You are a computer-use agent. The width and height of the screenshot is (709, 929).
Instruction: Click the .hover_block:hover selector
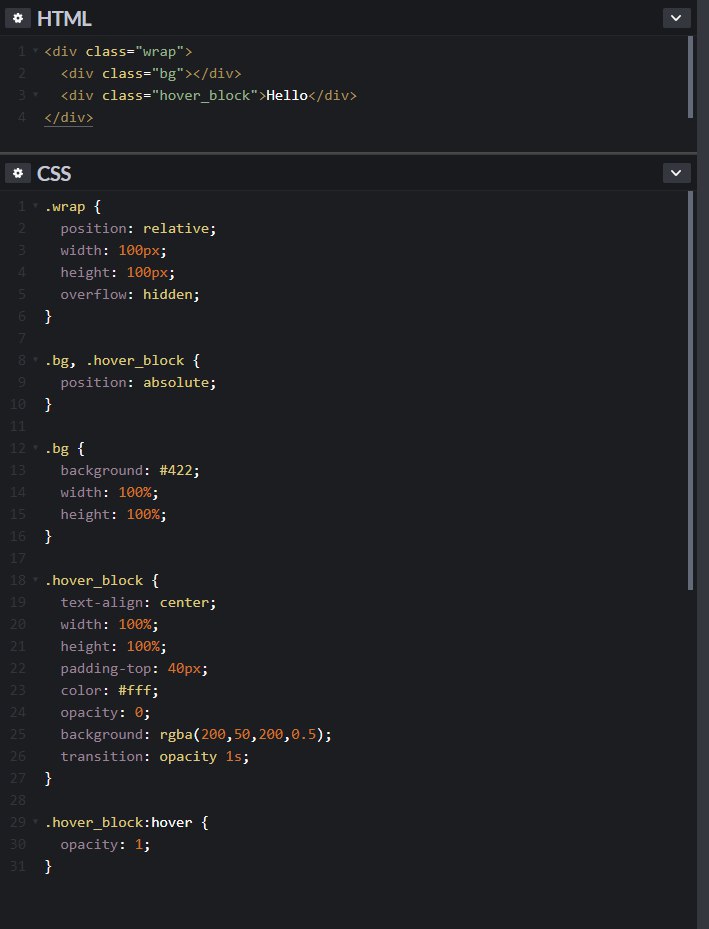(x=118, y=823)
